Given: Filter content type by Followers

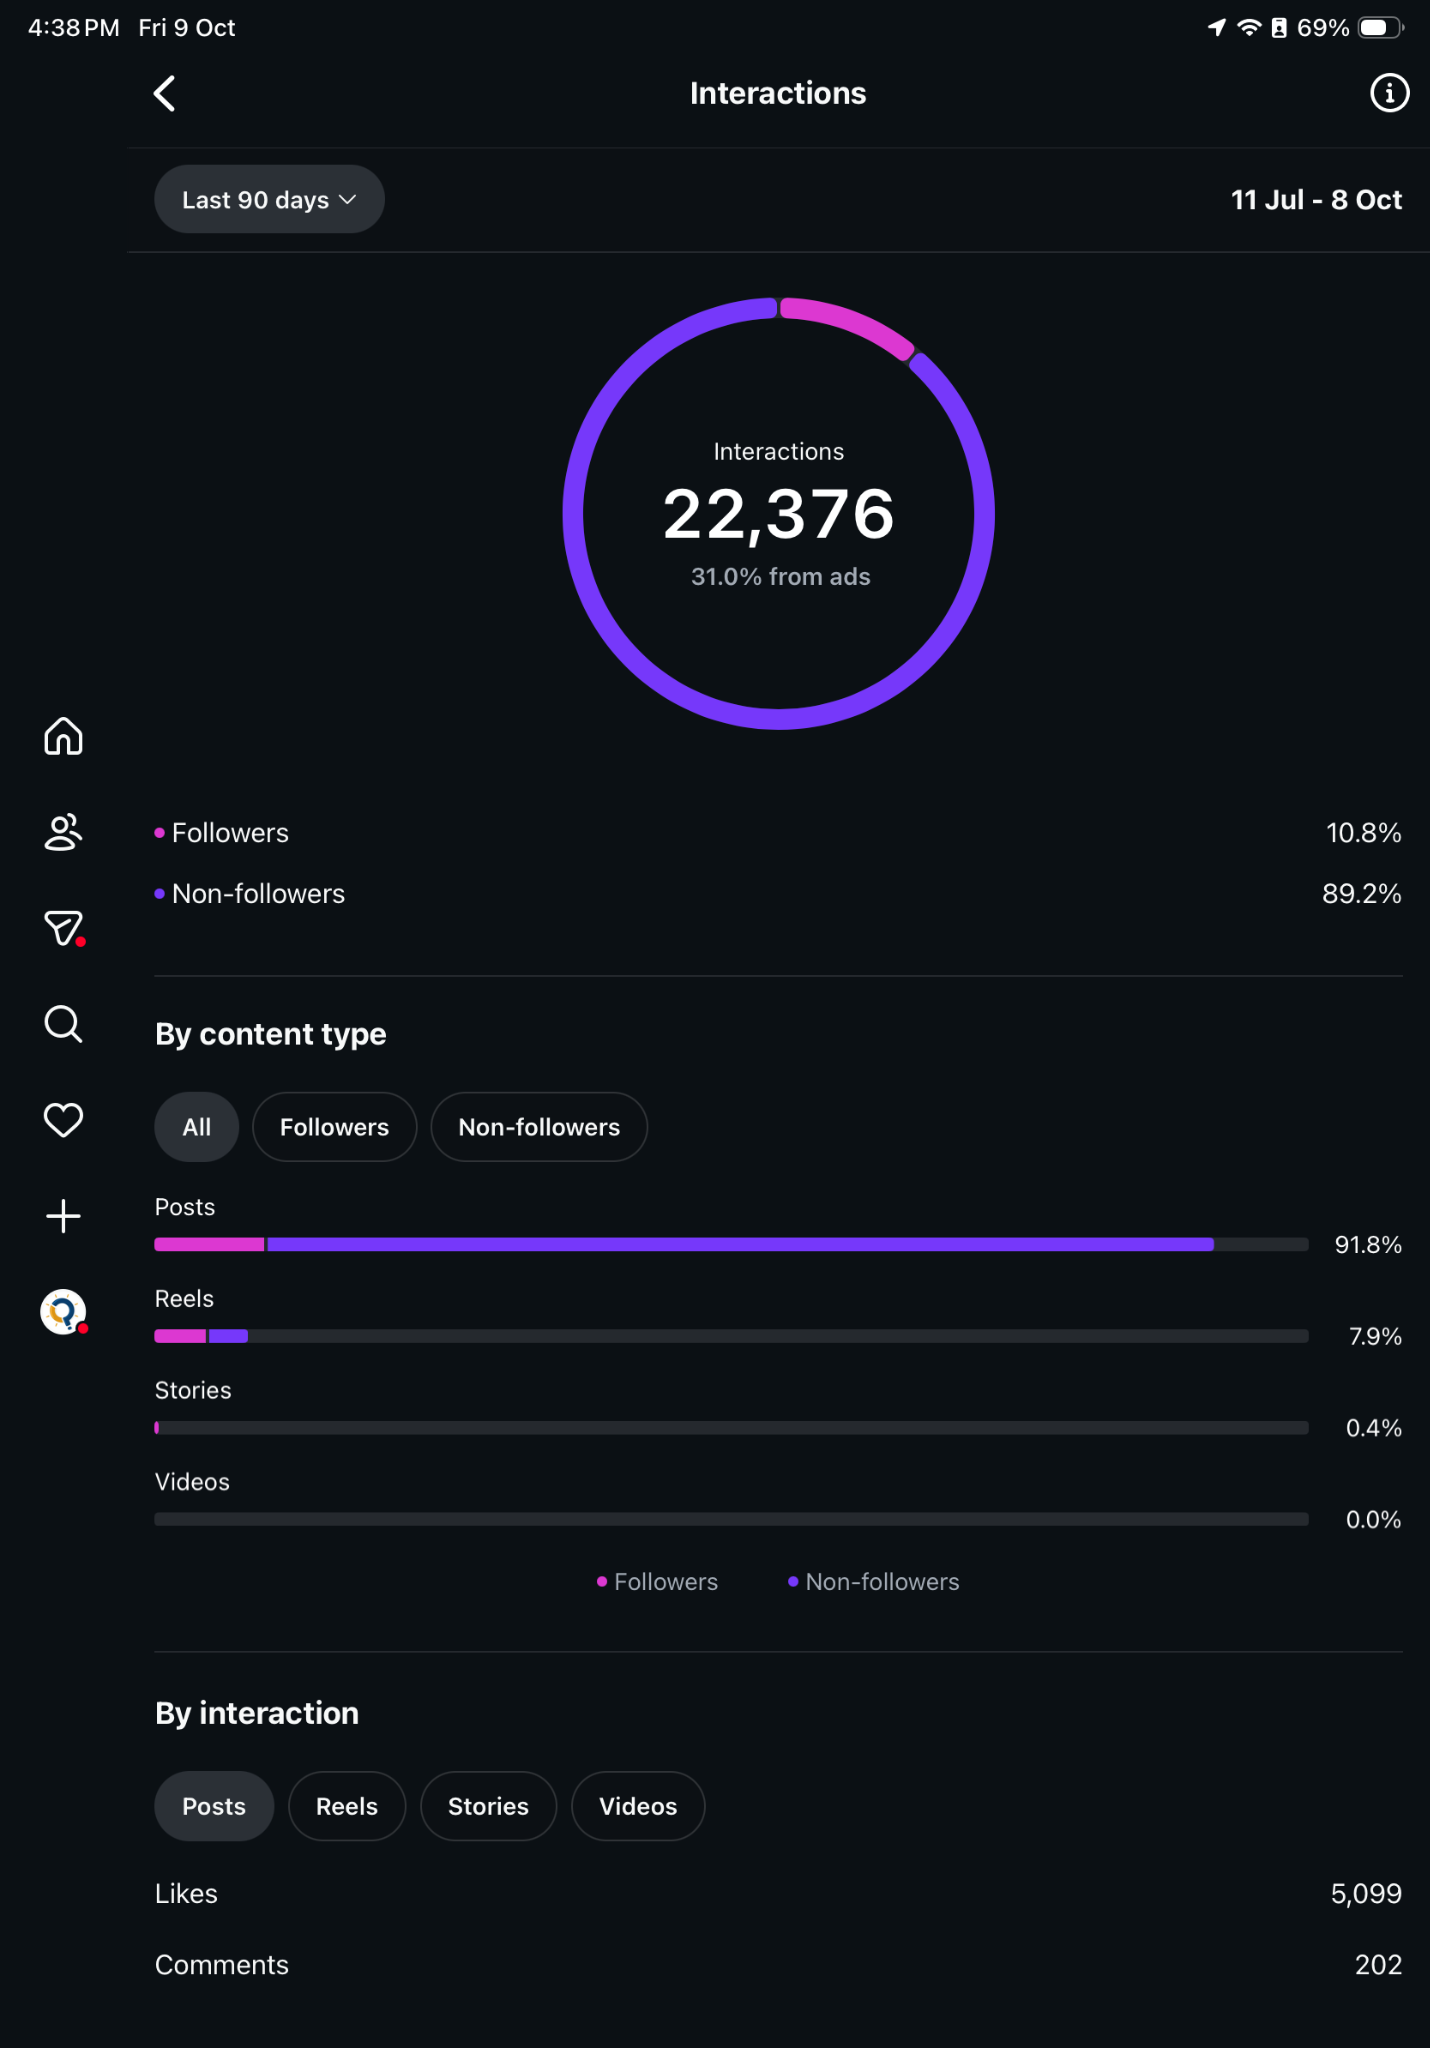Looking at the screenshot, I should 334,1127.
